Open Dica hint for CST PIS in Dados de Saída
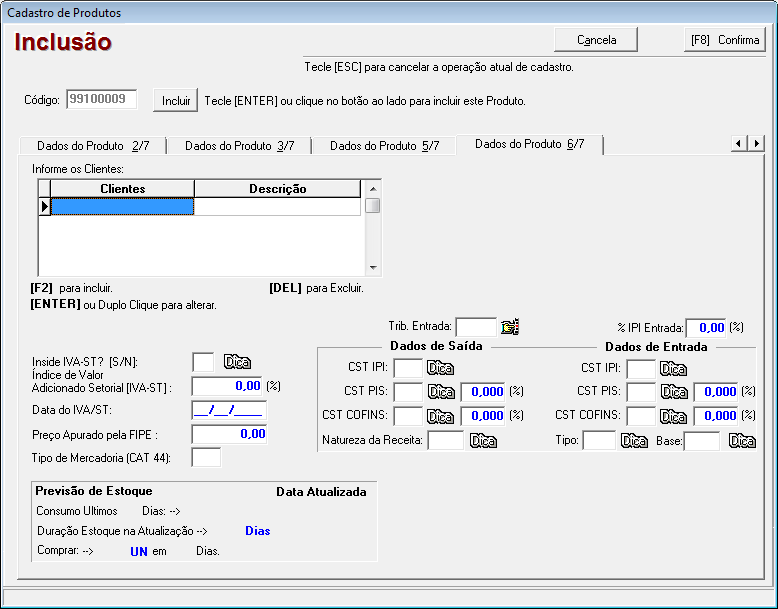The width and height of the screenshot is (778, 609). (x=441, y=391)
